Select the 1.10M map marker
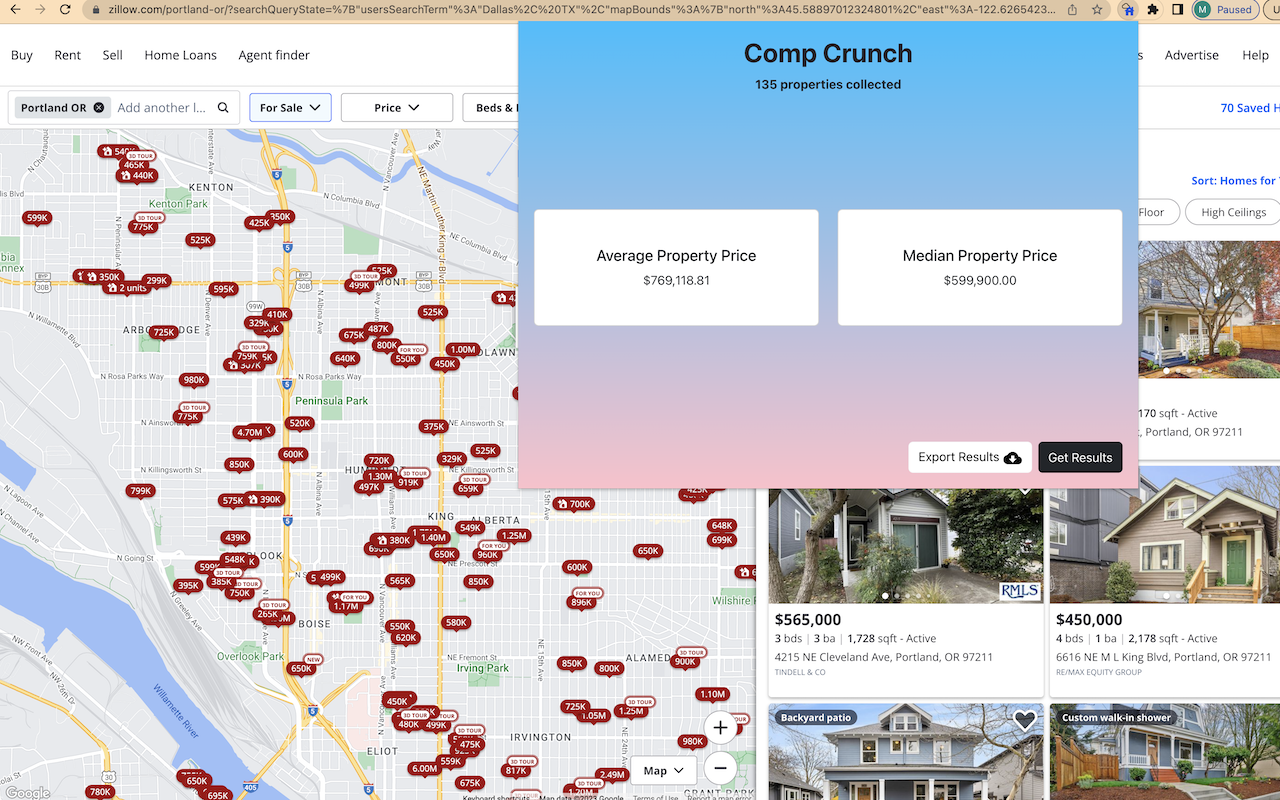The image size is (1280, 800). 712,694
